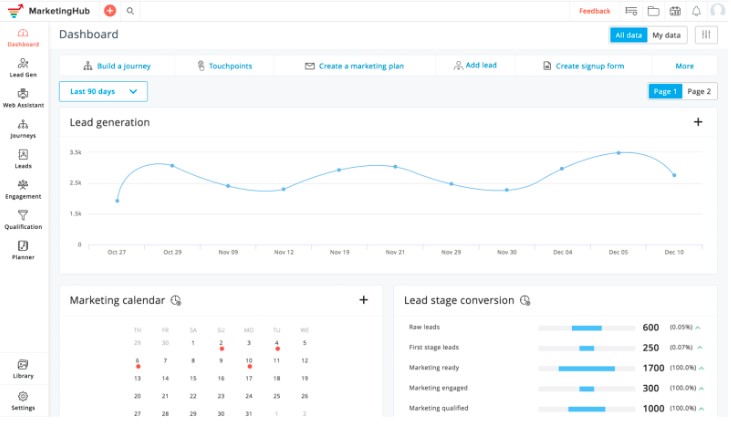This screenshot has height=429, width=731.
Task: Select day 10 on marketing calendar
Action: tap(249, 361)
